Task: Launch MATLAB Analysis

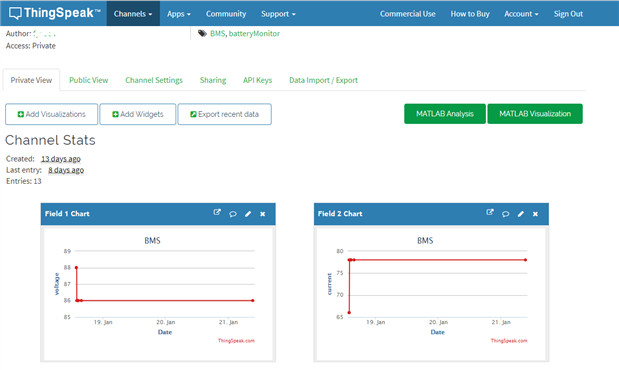Action: (x=445, y=114)
